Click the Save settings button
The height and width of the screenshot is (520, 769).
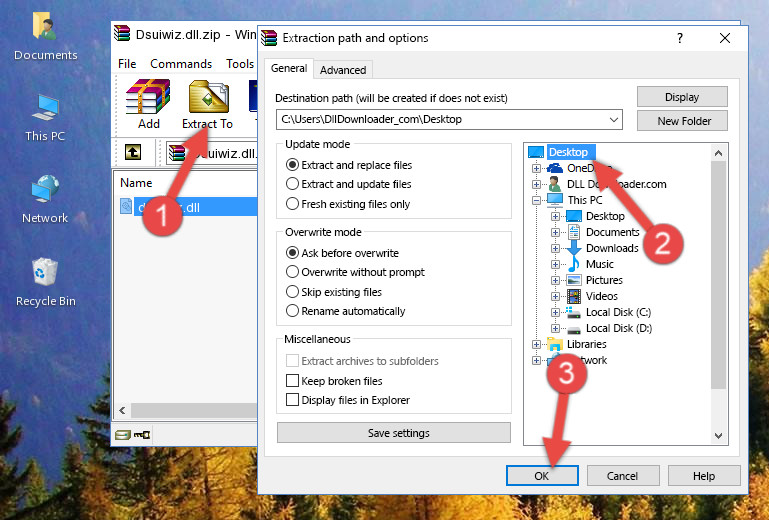point(393,433)
